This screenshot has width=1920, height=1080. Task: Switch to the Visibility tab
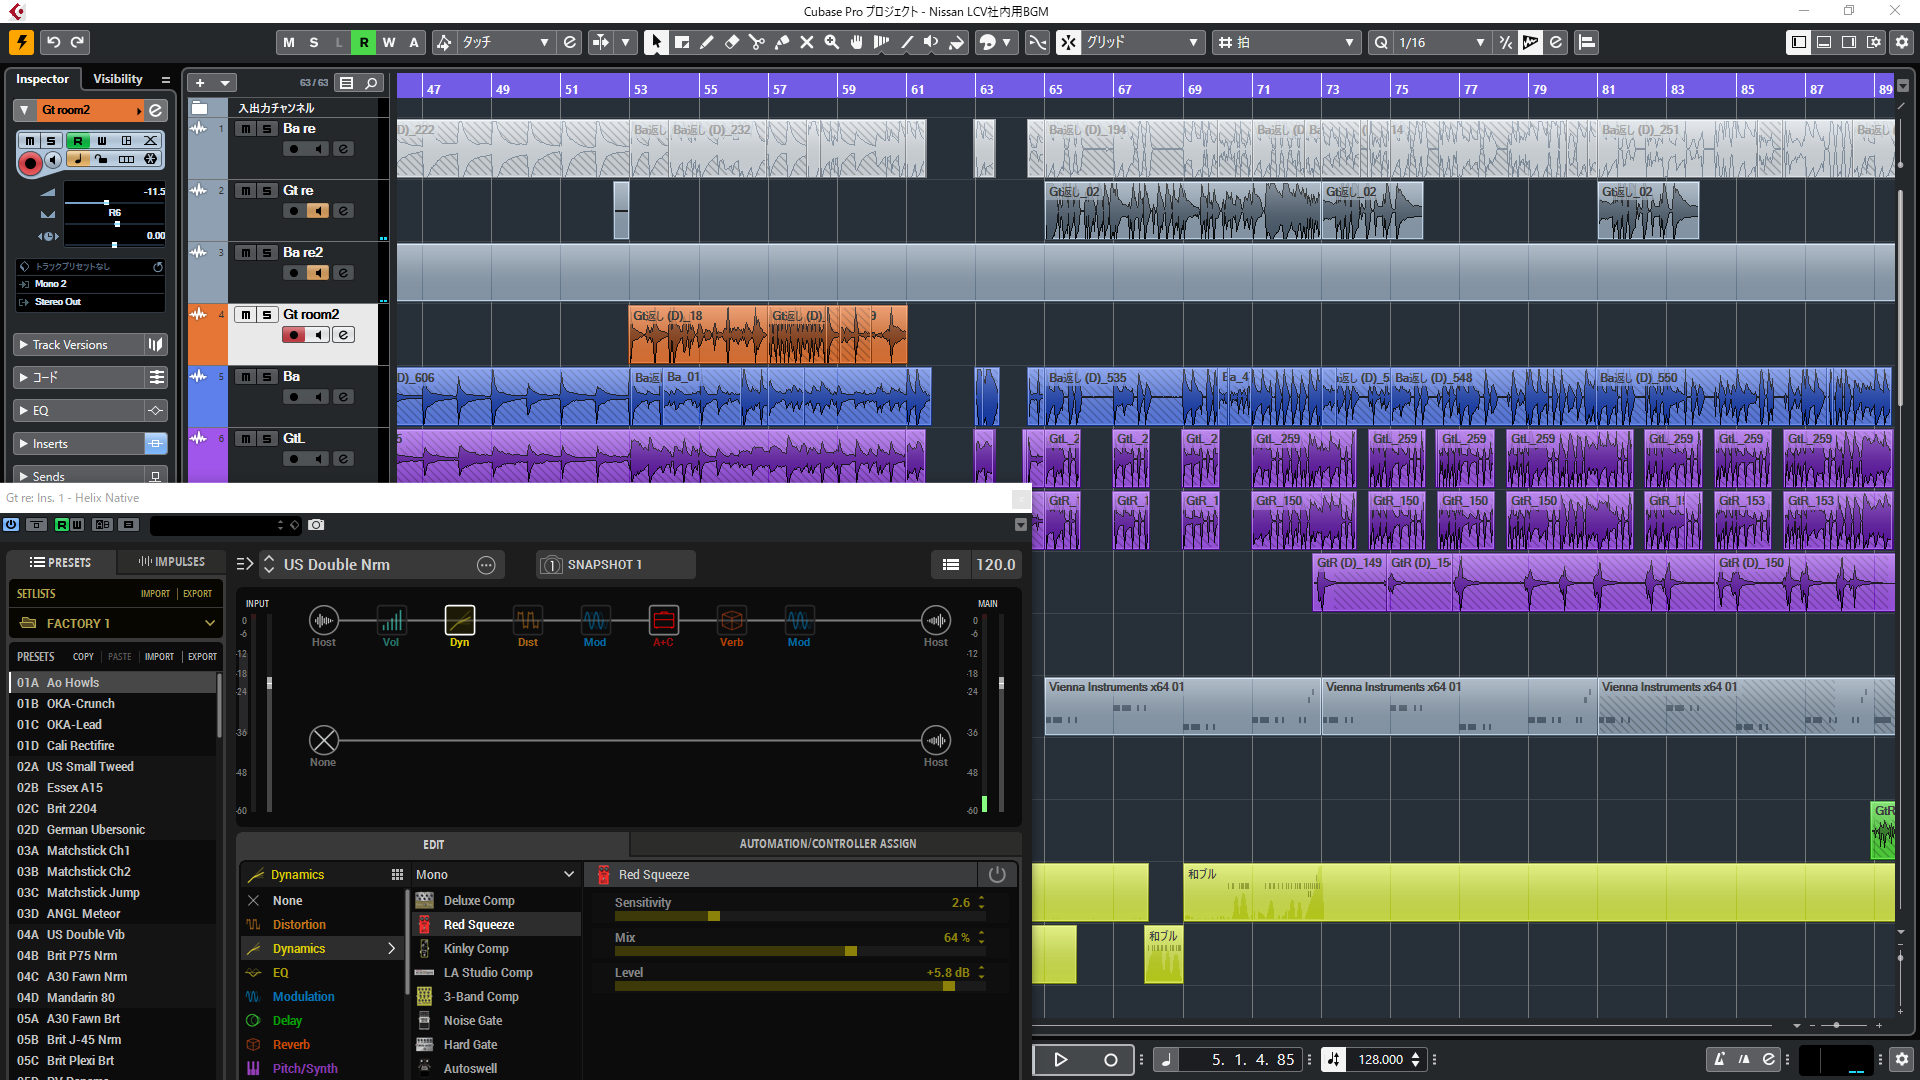pyautogui.click(x=118, y=79)
